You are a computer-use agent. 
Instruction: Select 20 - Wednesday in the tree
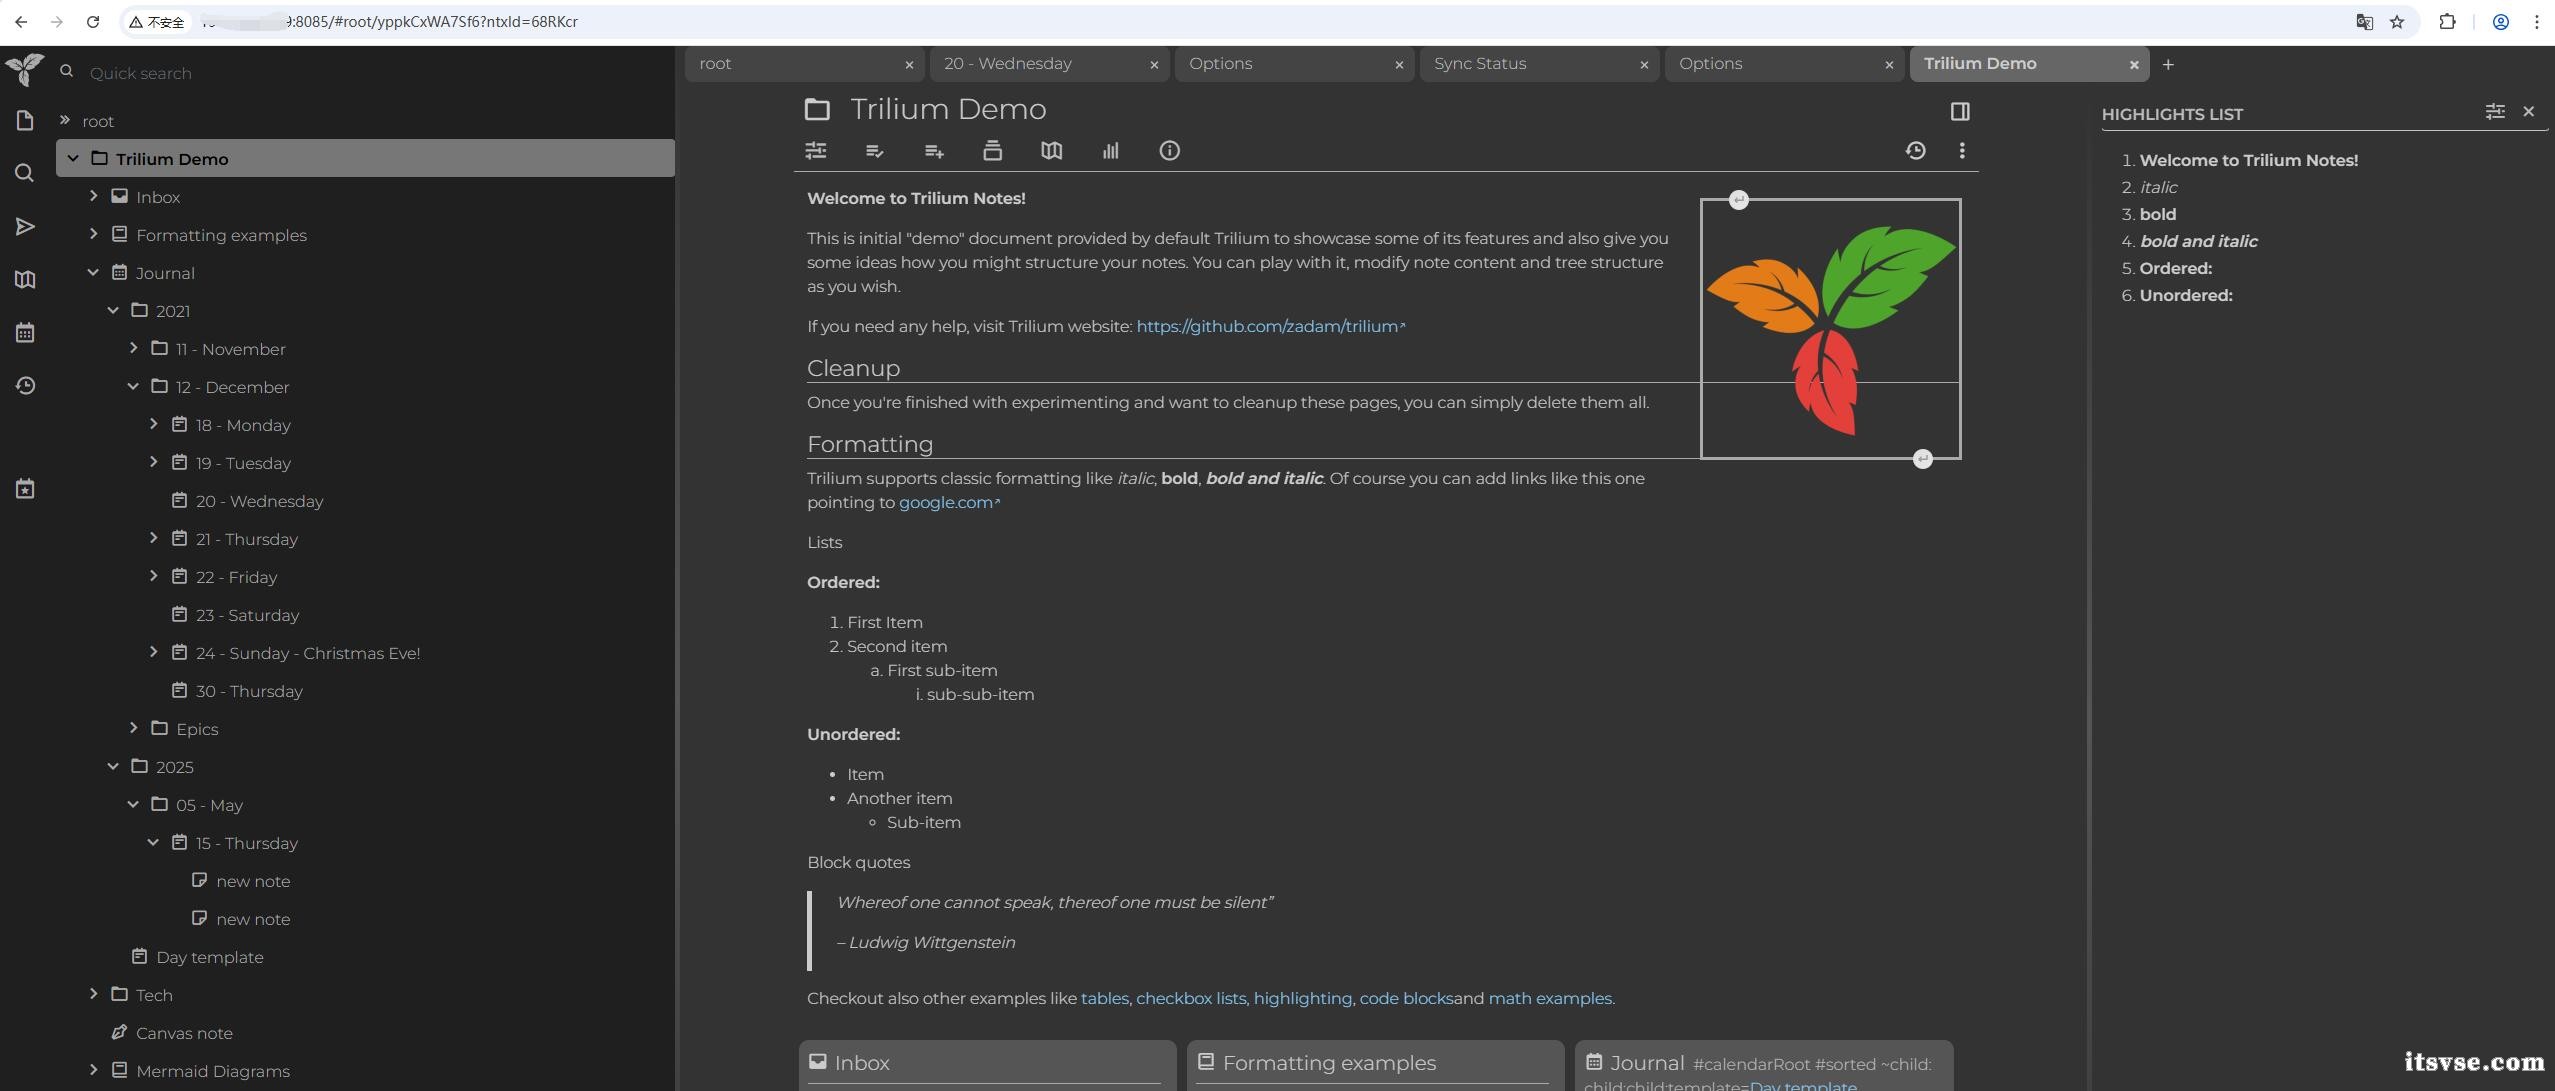coord(259,501)
